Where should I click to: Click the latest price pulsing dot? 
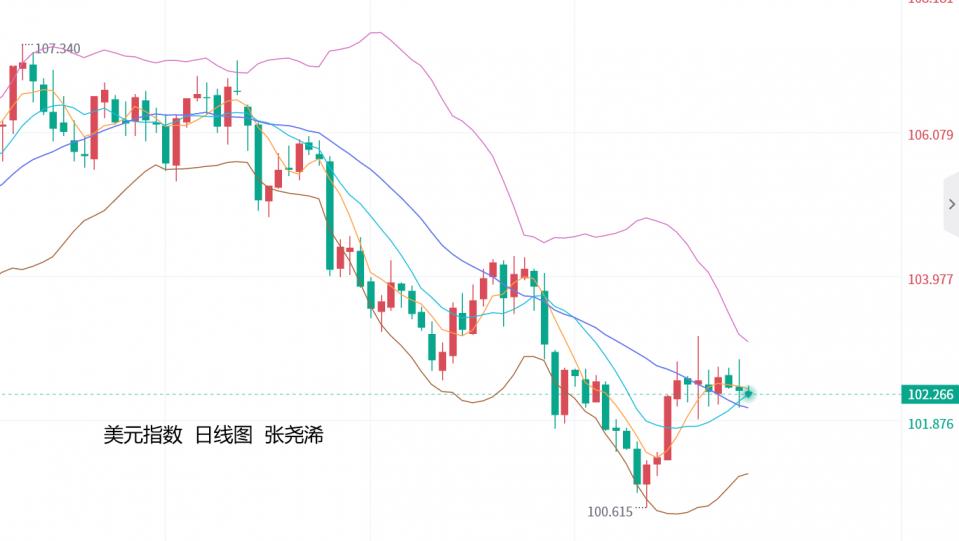click(748, 394)
